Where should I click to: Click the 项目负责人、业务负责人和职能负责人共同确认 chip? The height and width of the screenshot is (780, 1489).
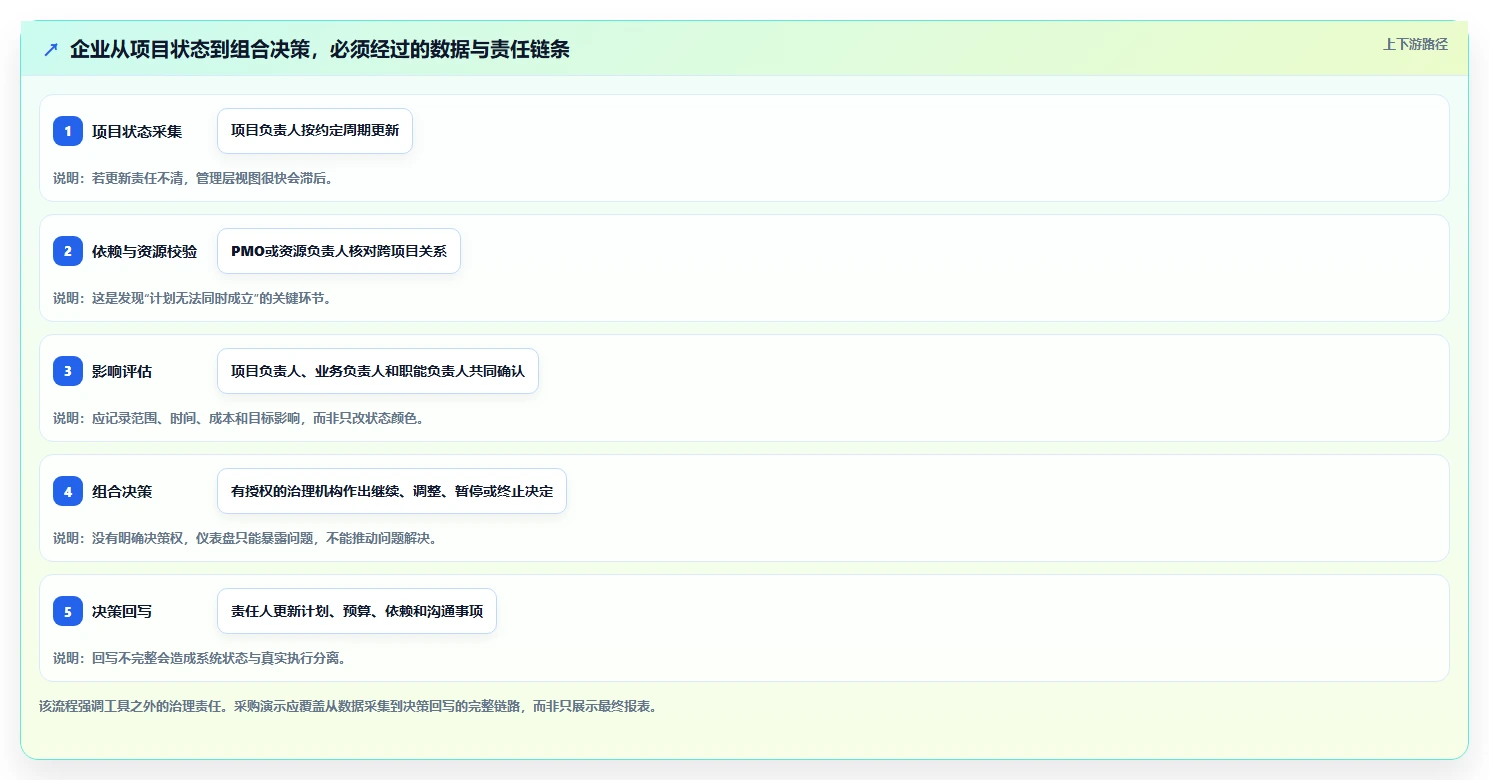click(378, 371)
